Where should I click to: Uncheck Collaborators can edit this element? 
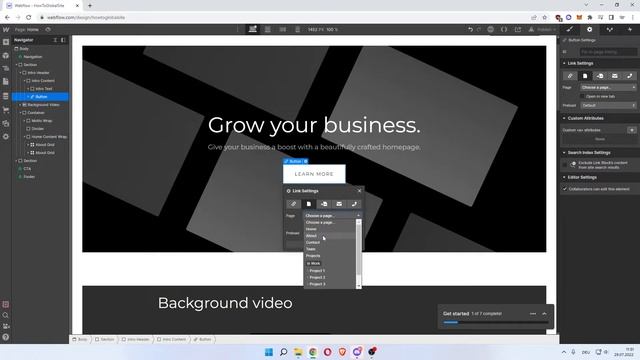[x=565, y=189]
